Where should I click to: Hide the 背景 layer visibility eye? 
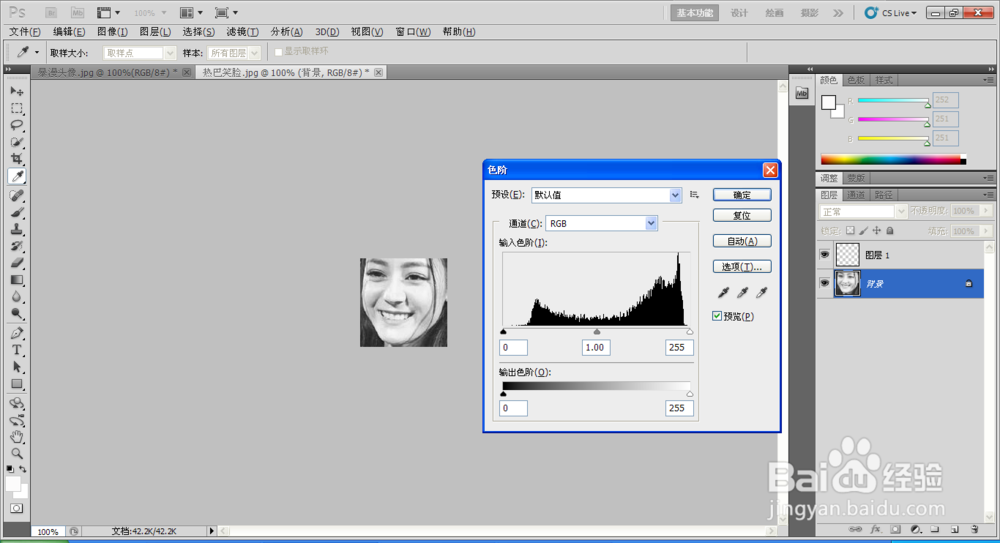tap(825, 283)
